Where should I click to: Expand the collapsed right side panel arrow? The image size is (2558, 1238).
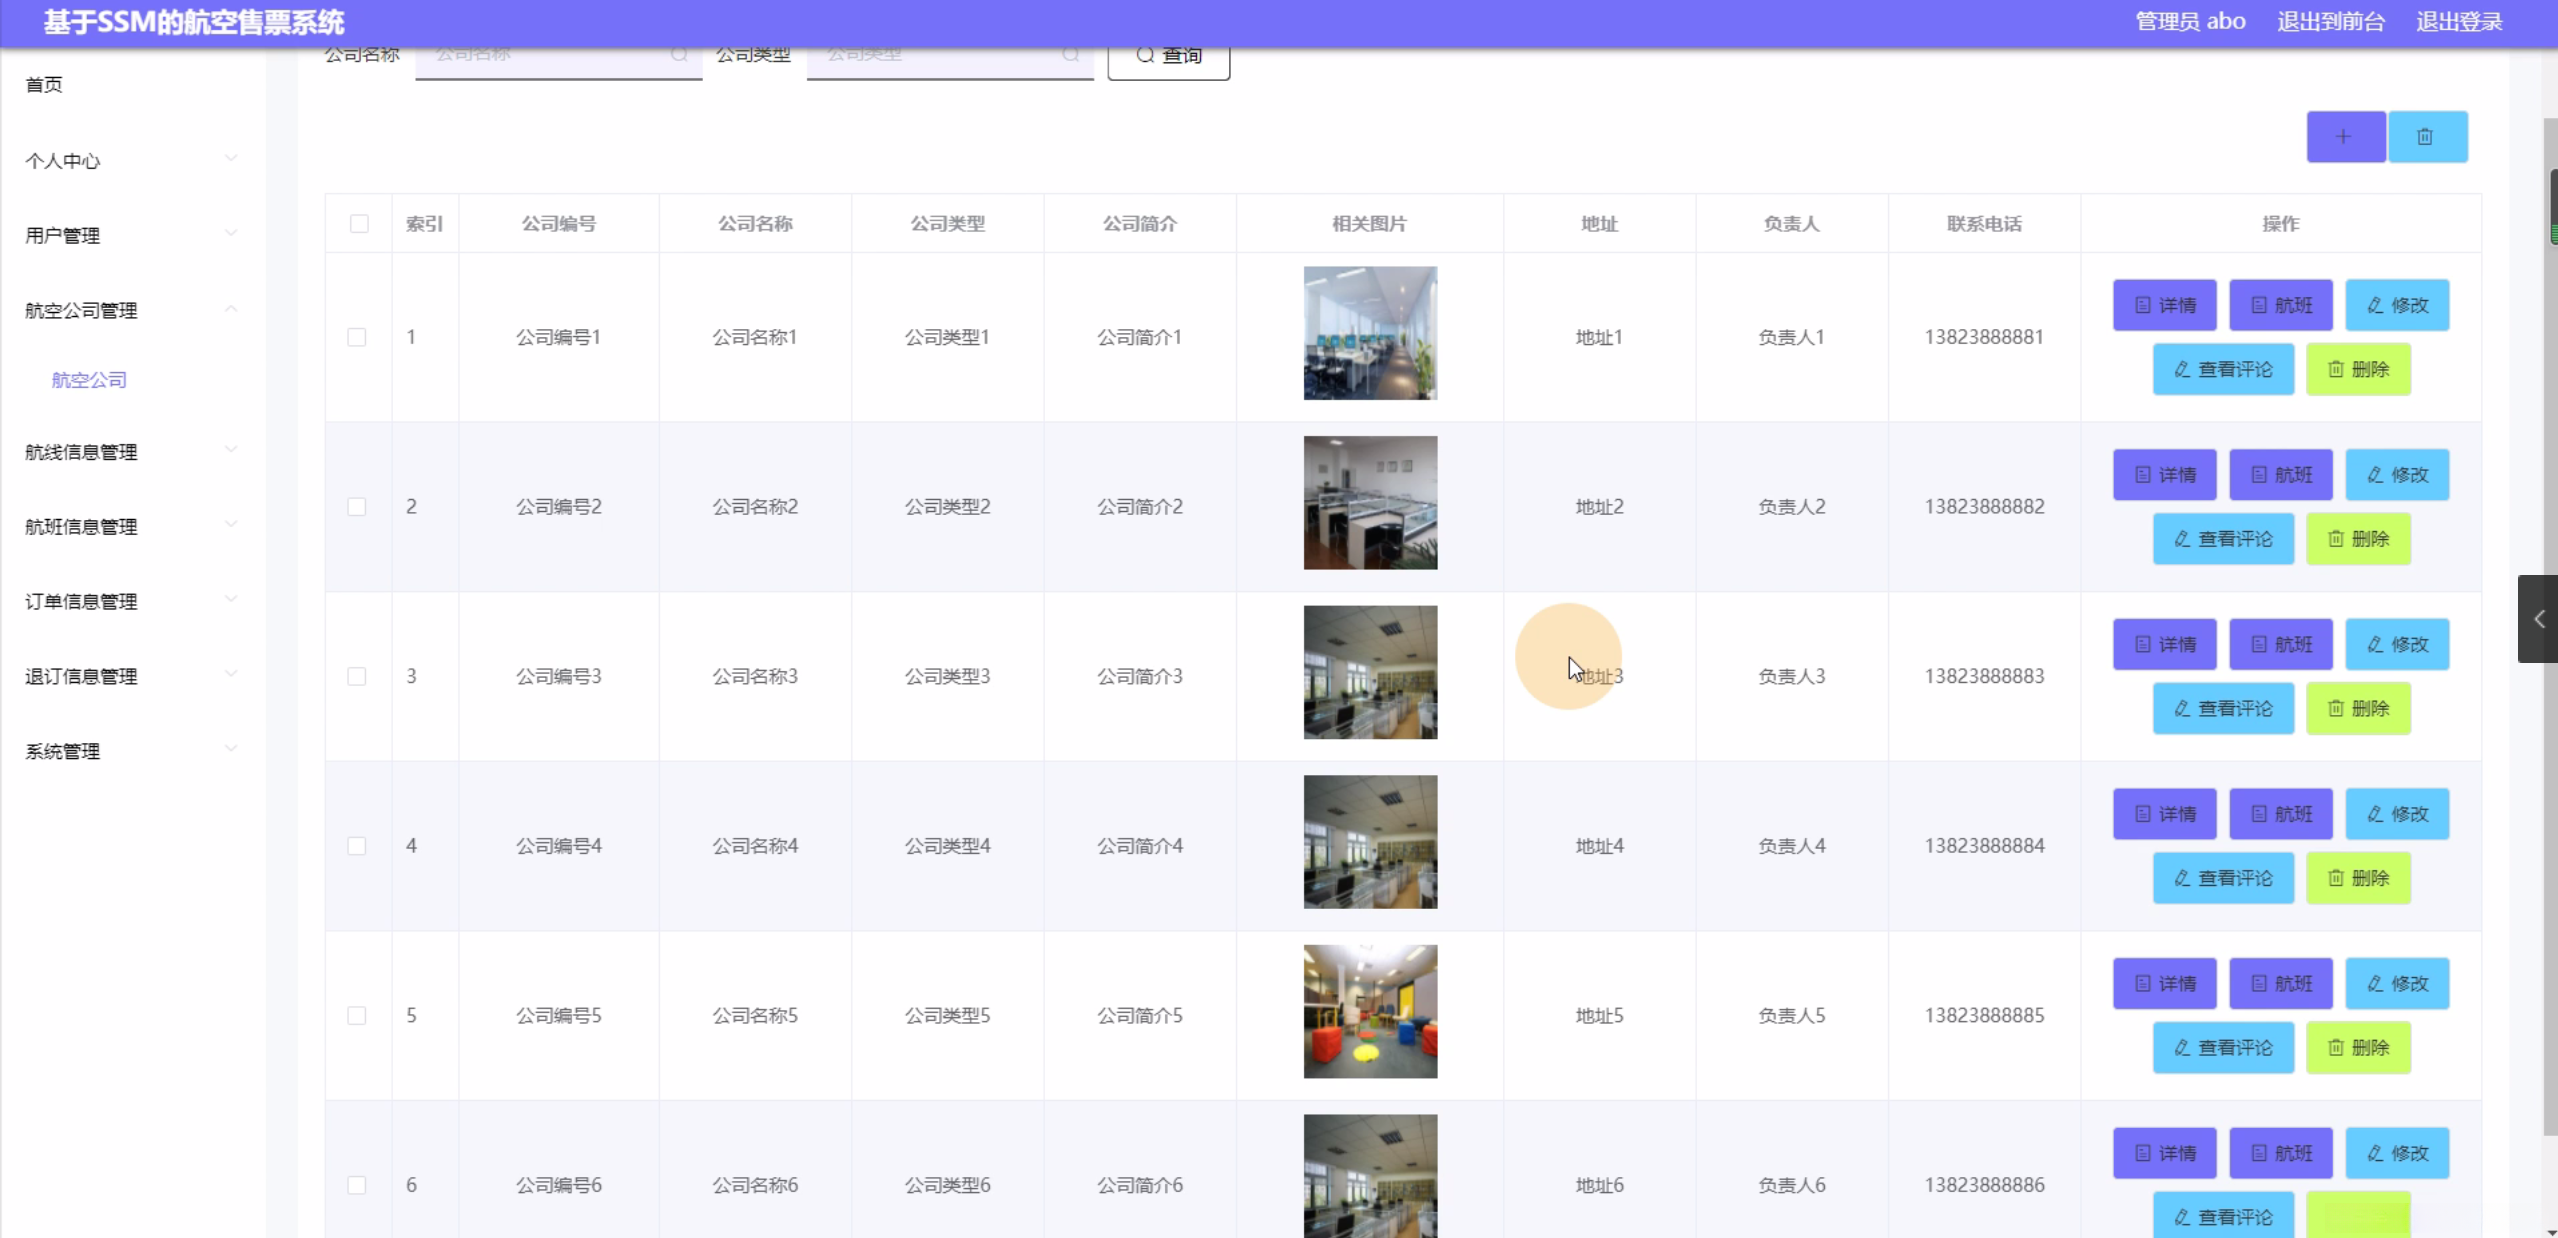(x=2538, y=619)
